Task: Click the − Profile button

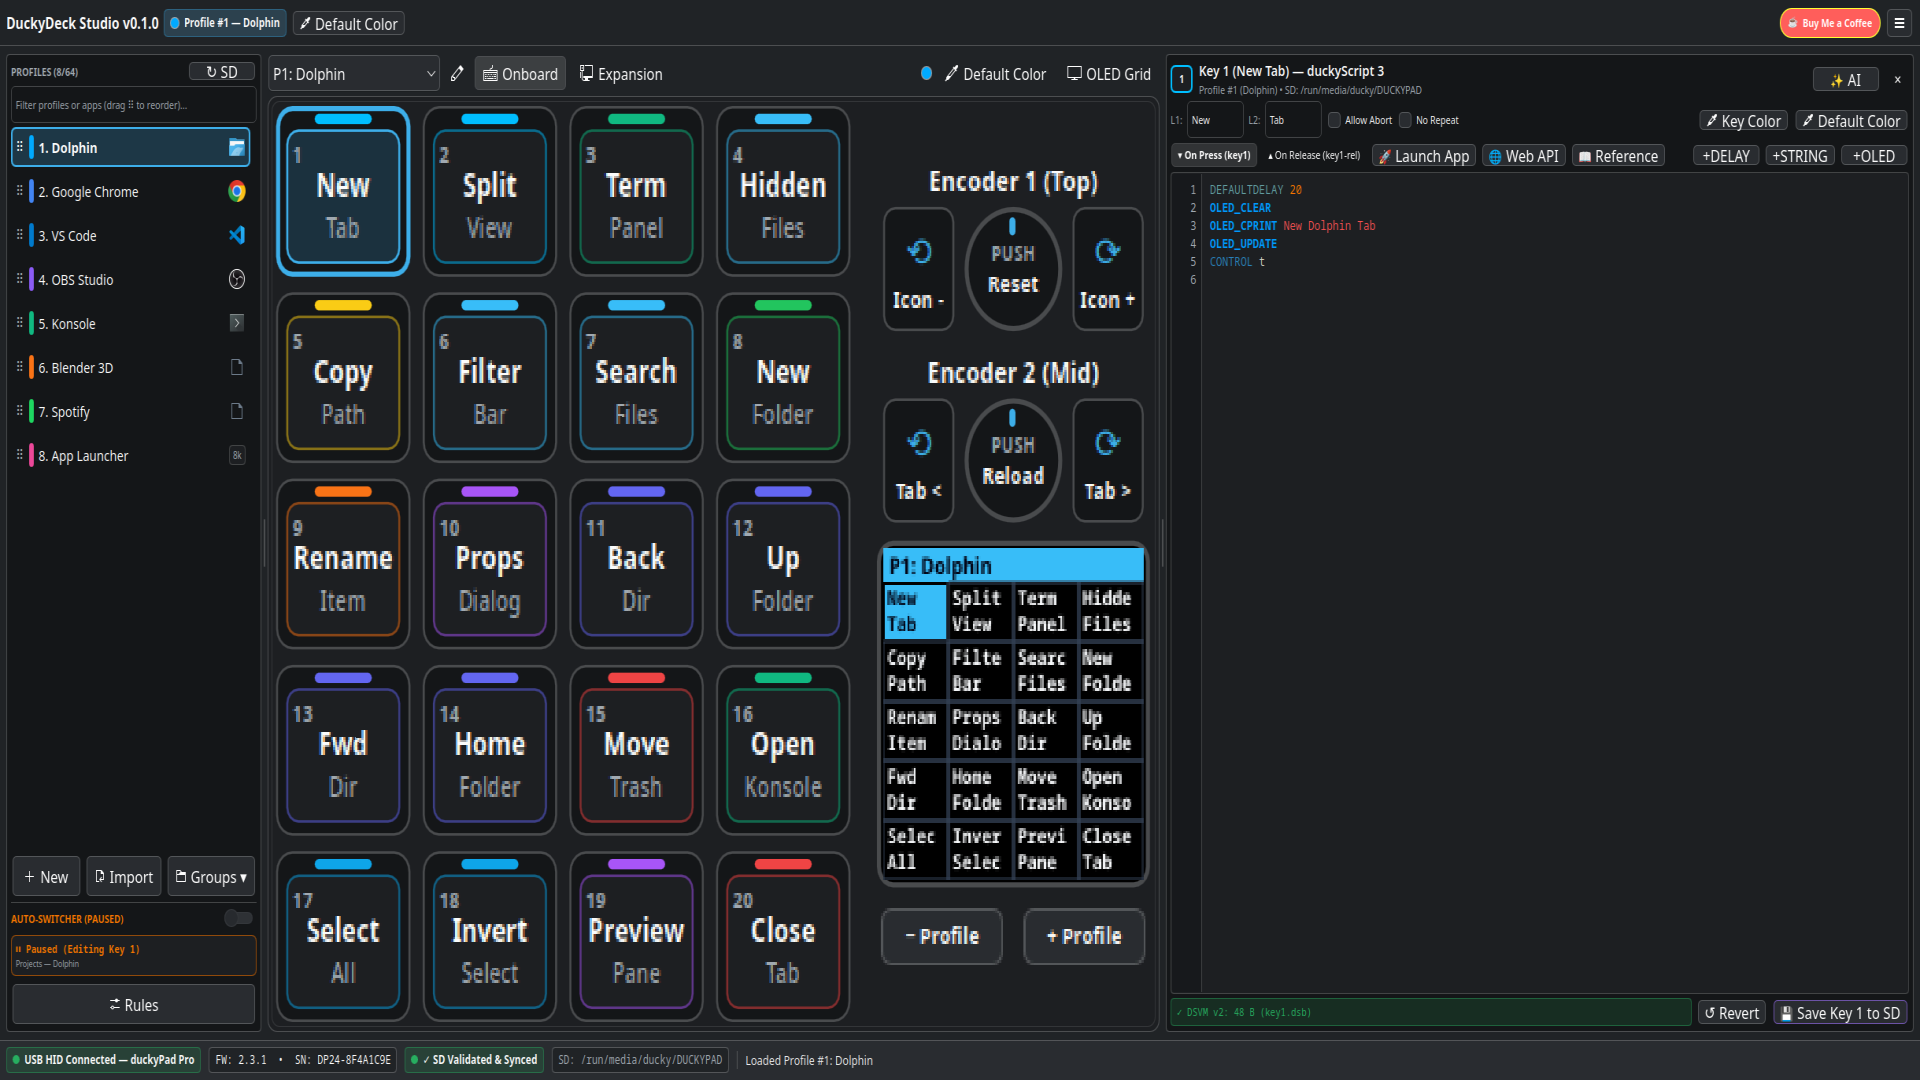Action: tap(942, 936)
